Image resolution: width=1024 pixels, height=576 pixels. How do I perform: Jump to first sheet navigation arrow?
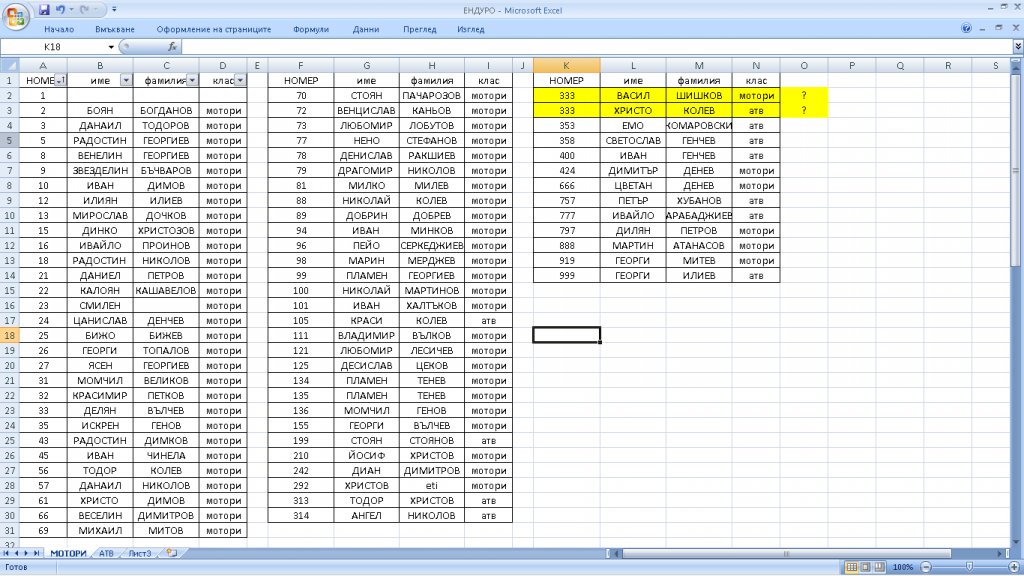7,552
